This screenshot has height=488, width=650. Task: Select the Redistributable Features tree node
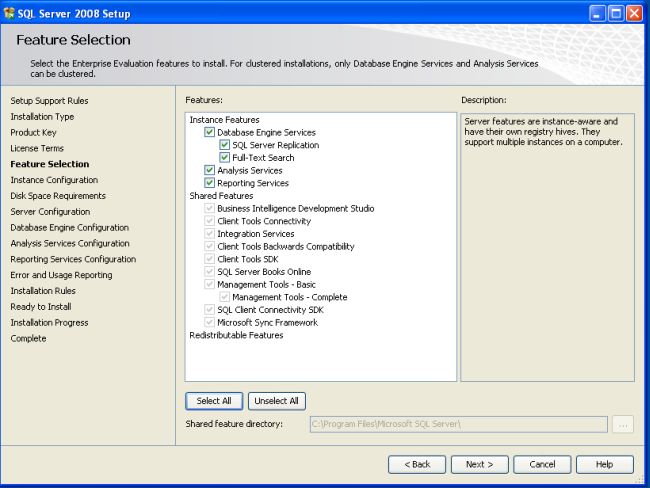236,335
